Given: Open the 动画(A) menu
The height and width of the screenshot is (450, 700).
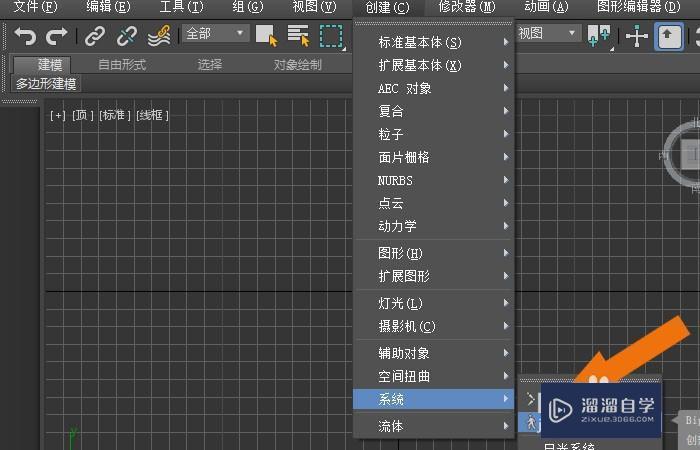Looking at the screenshot, I should click(x=546, y=7).
